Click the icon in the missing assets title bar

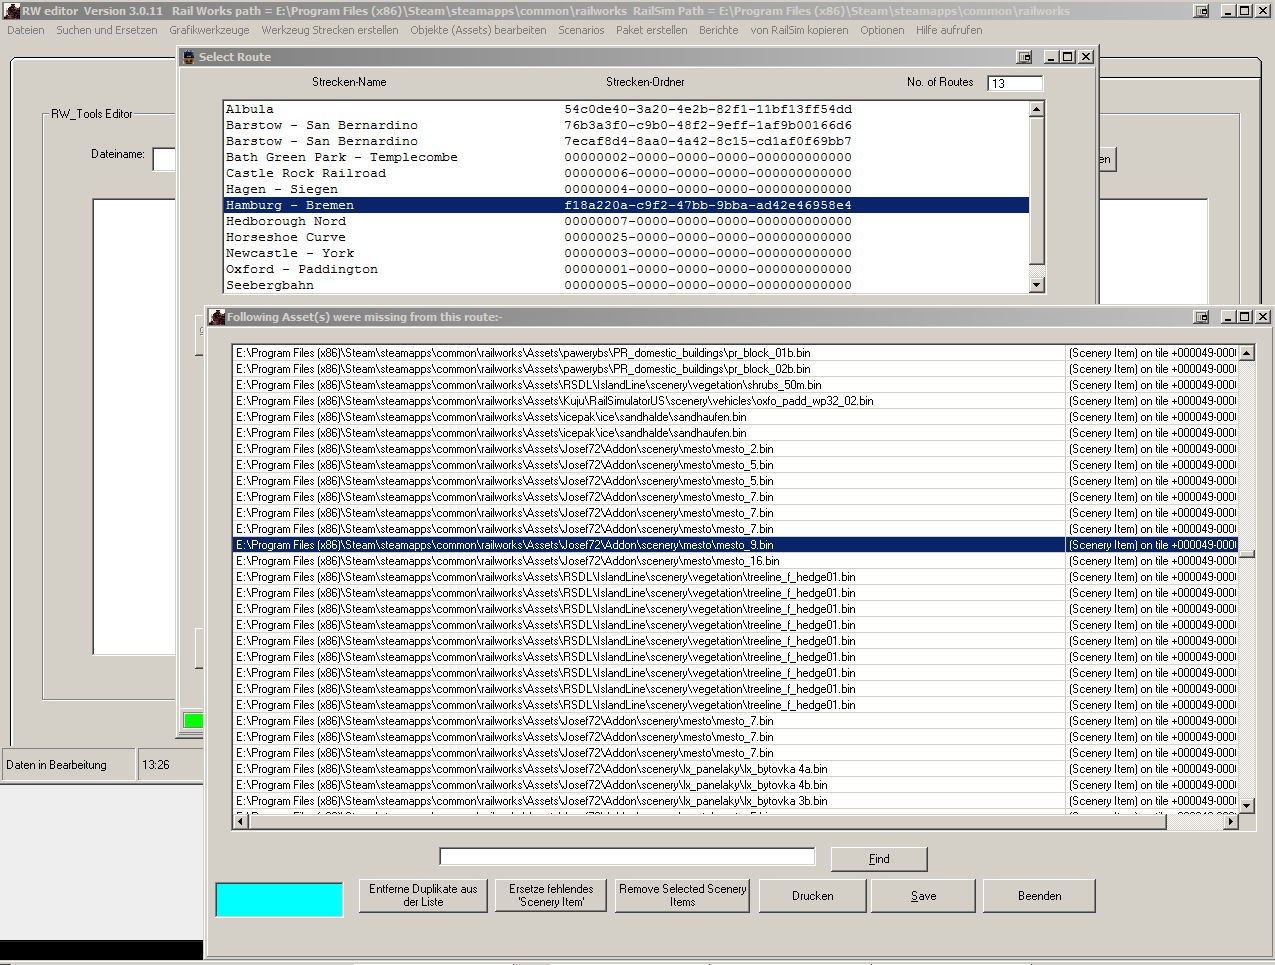click(x=217, y=317)
